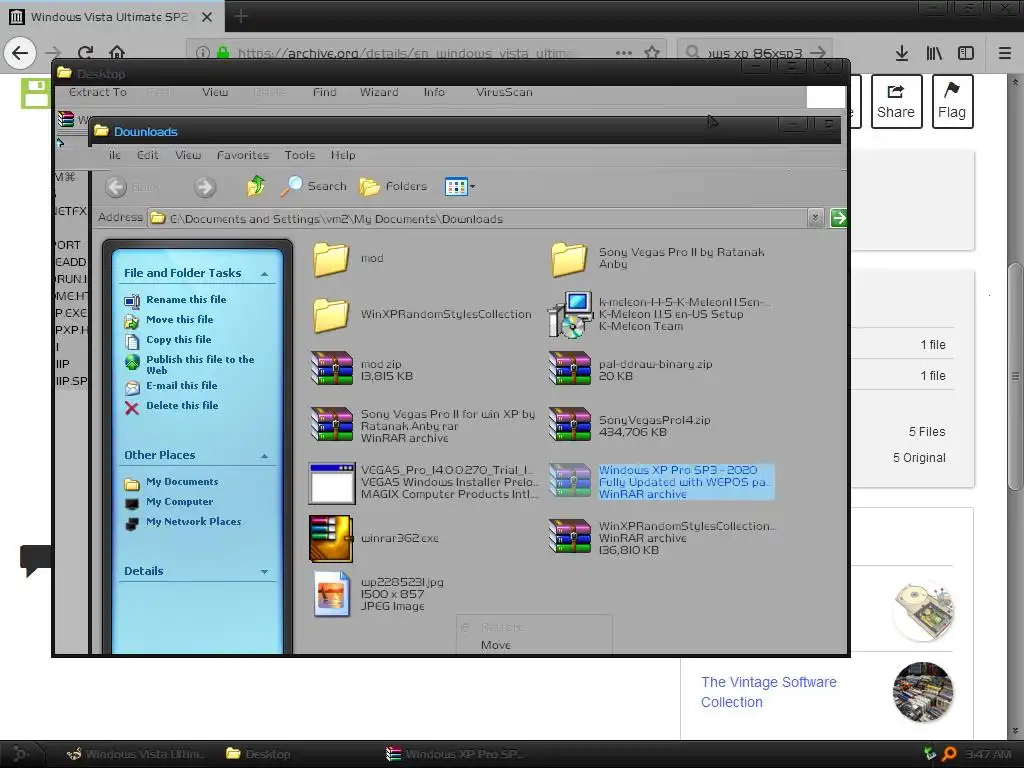Open a new browser tab with plus button
The image size is (1024, 768).
pos(241,16)
